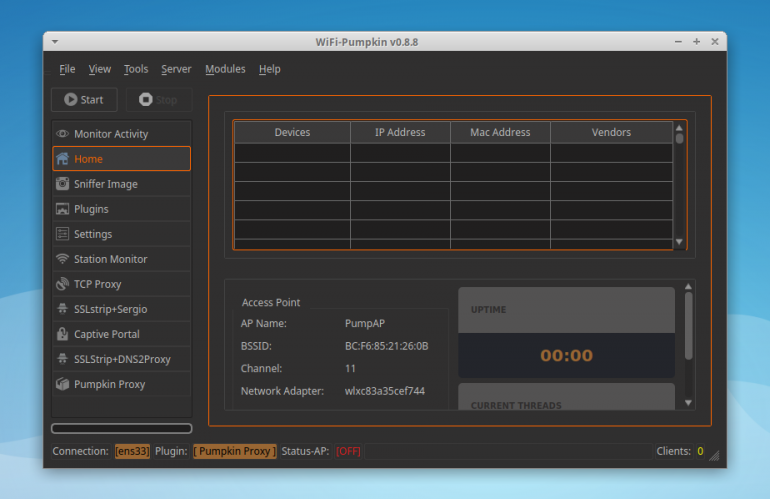Select SSLstrip+Sergio sidebar entry

(x=121, y=309)
